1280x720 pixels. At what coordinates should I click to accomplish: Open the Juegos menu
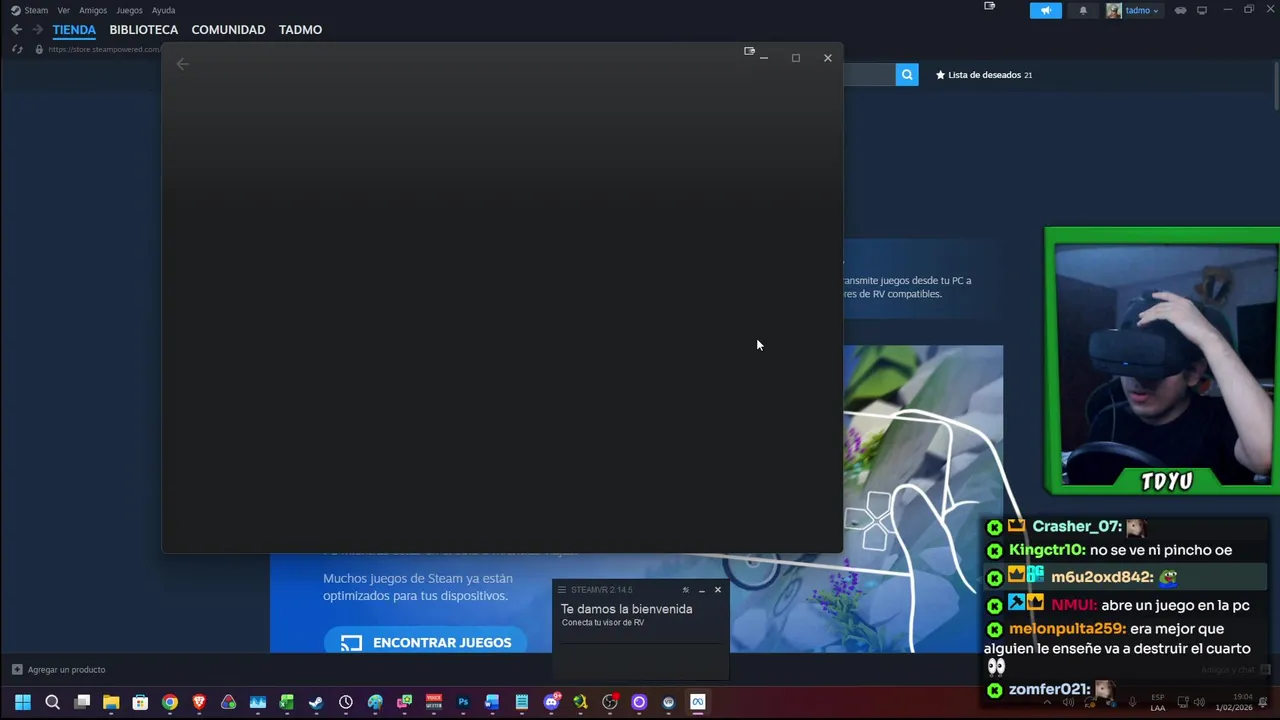click(129, 10)
